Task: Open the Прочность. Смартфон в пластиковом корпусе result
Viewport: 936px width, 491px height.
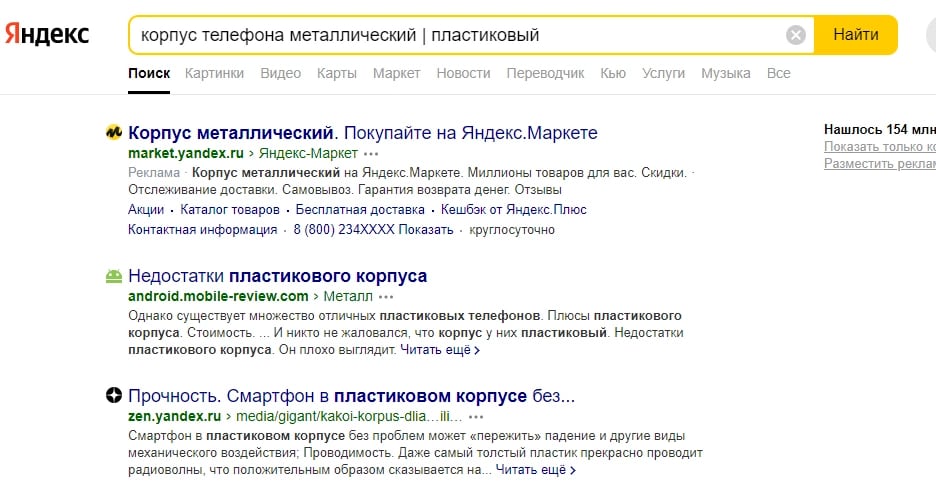Action: [351, 396]
